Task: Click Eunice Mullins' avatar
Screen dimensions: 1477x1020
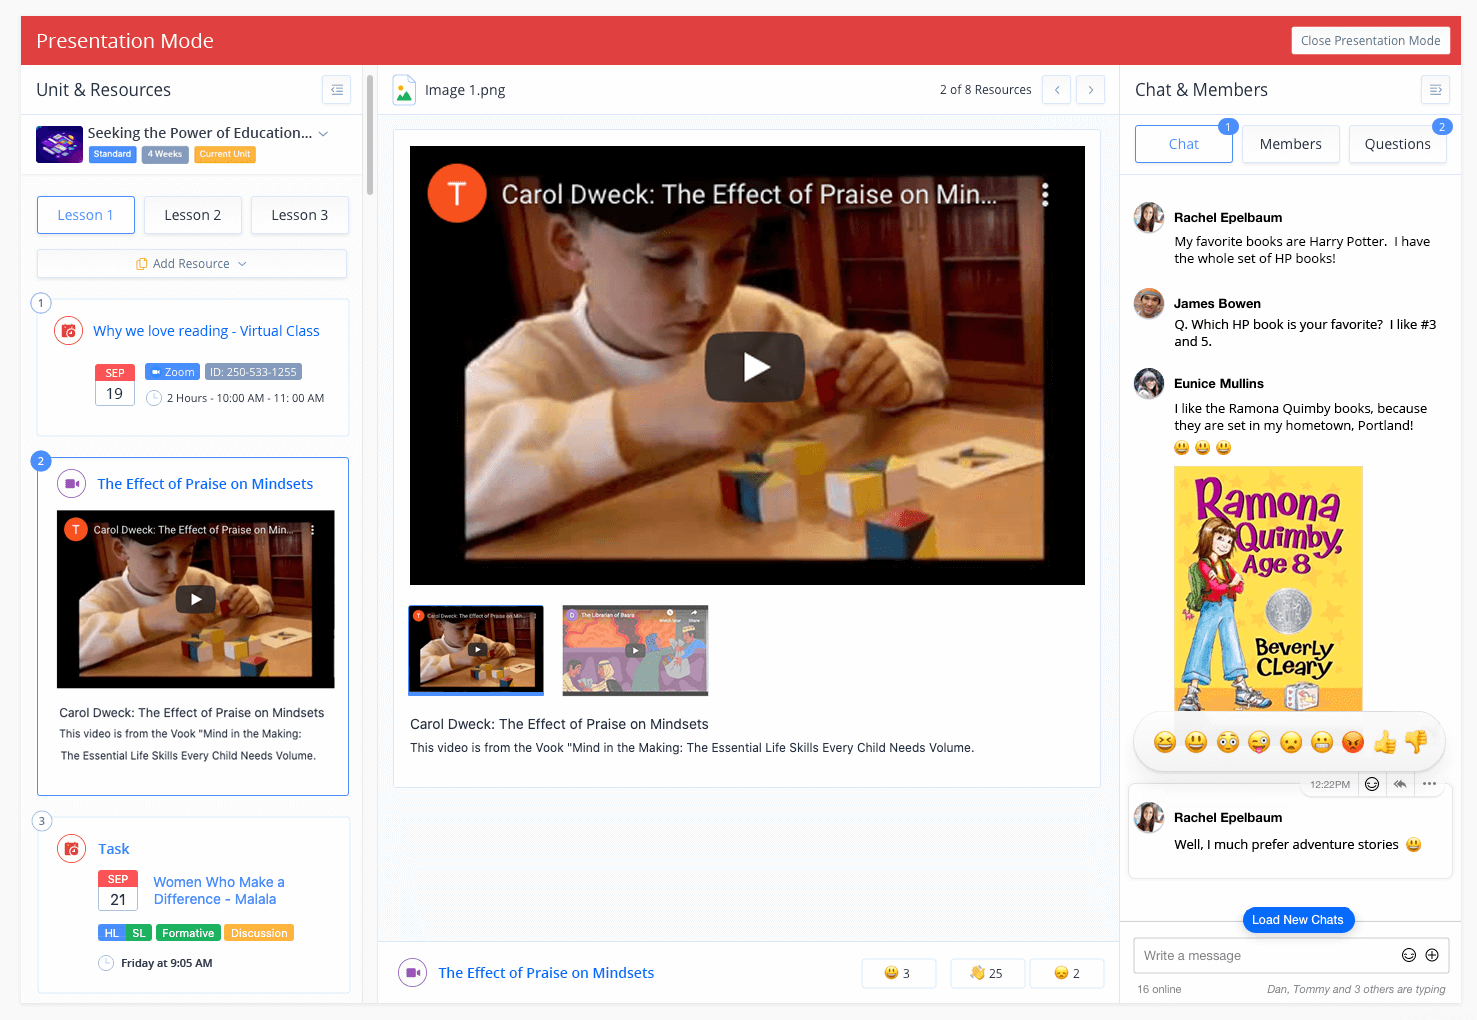Action: (1149, 383)
